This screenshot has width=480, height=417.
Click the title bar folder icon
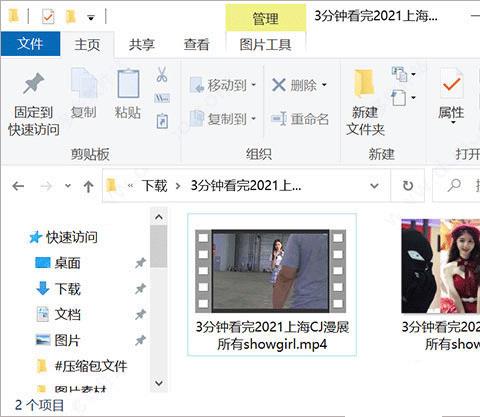point(14,15)
